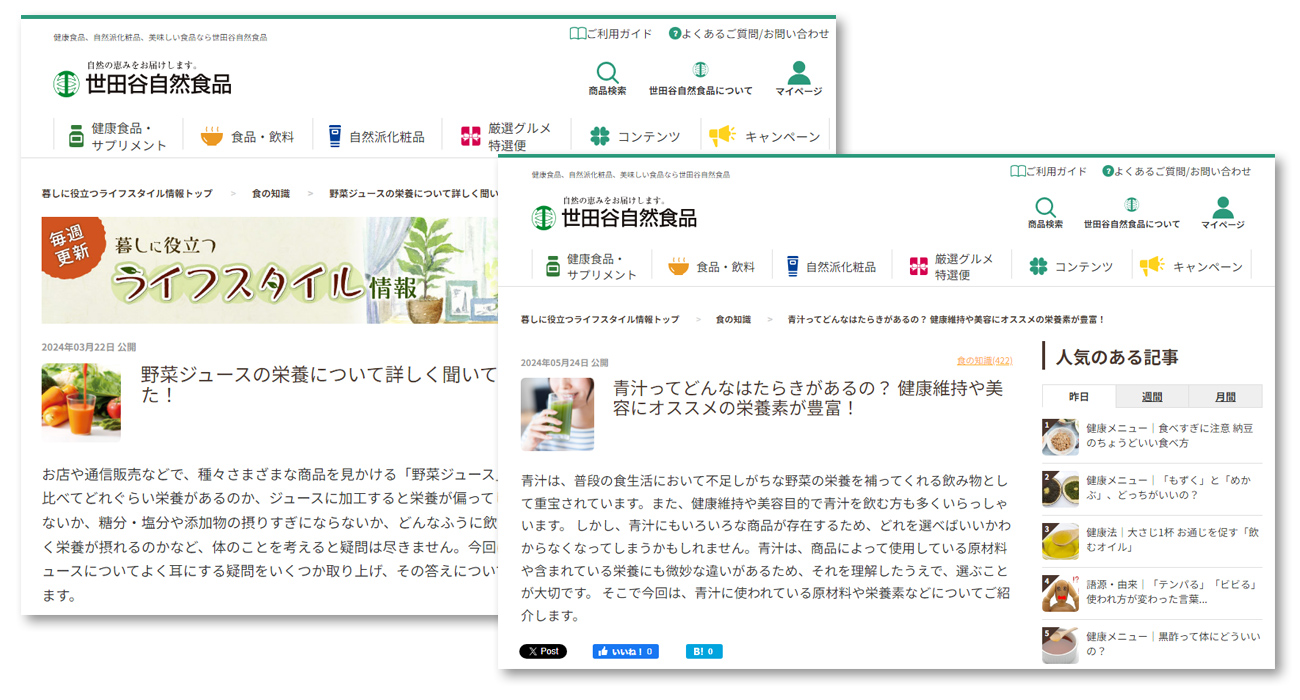Image resolution: width=1300 pixels, height=700 pixels.
Task: Click the B! Hatena bookmark button
Action: pos(703,651)
